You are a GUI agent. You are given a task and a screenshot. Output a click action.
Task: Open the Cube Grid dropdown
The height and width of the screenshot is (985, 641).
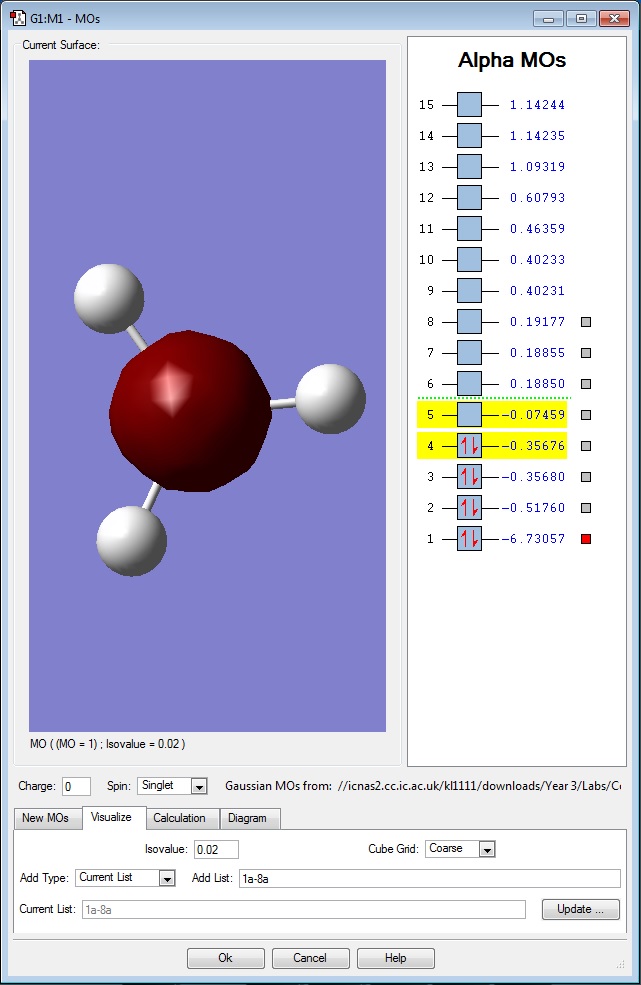tap(487, 849)
